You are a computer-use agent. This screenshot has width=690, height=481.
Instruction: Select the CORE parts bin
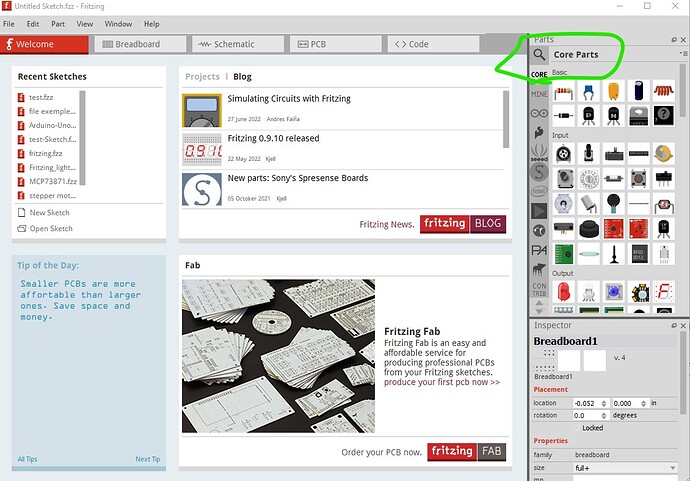pyautogui.click(x=539, y=74)
